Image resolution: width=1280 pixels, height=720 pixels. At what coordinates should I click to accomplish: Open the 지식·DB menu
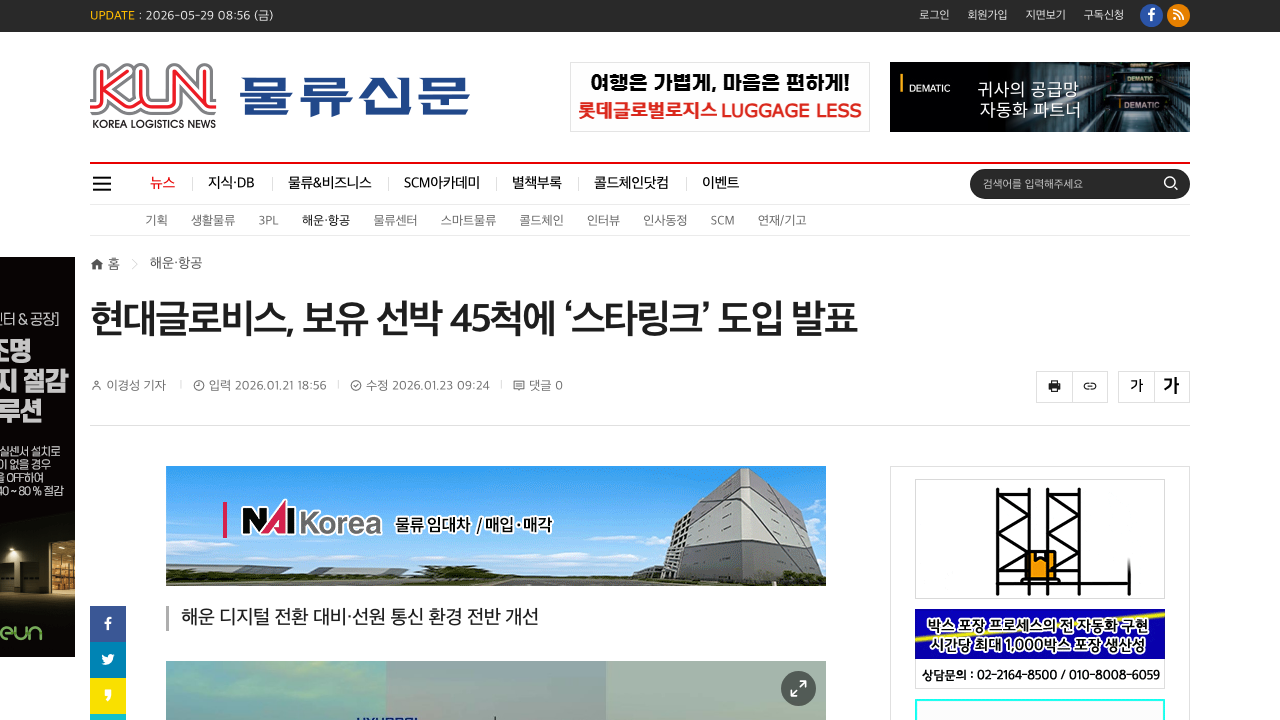tap(231, 183)
